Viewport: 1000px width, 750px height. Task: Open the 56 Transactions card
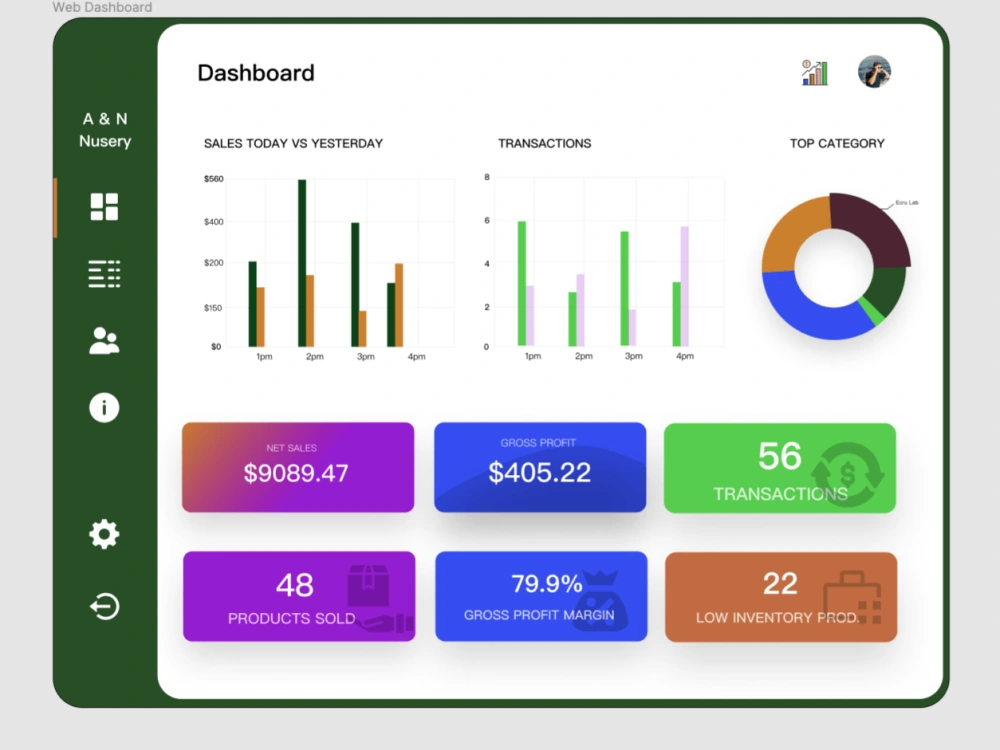780,467
